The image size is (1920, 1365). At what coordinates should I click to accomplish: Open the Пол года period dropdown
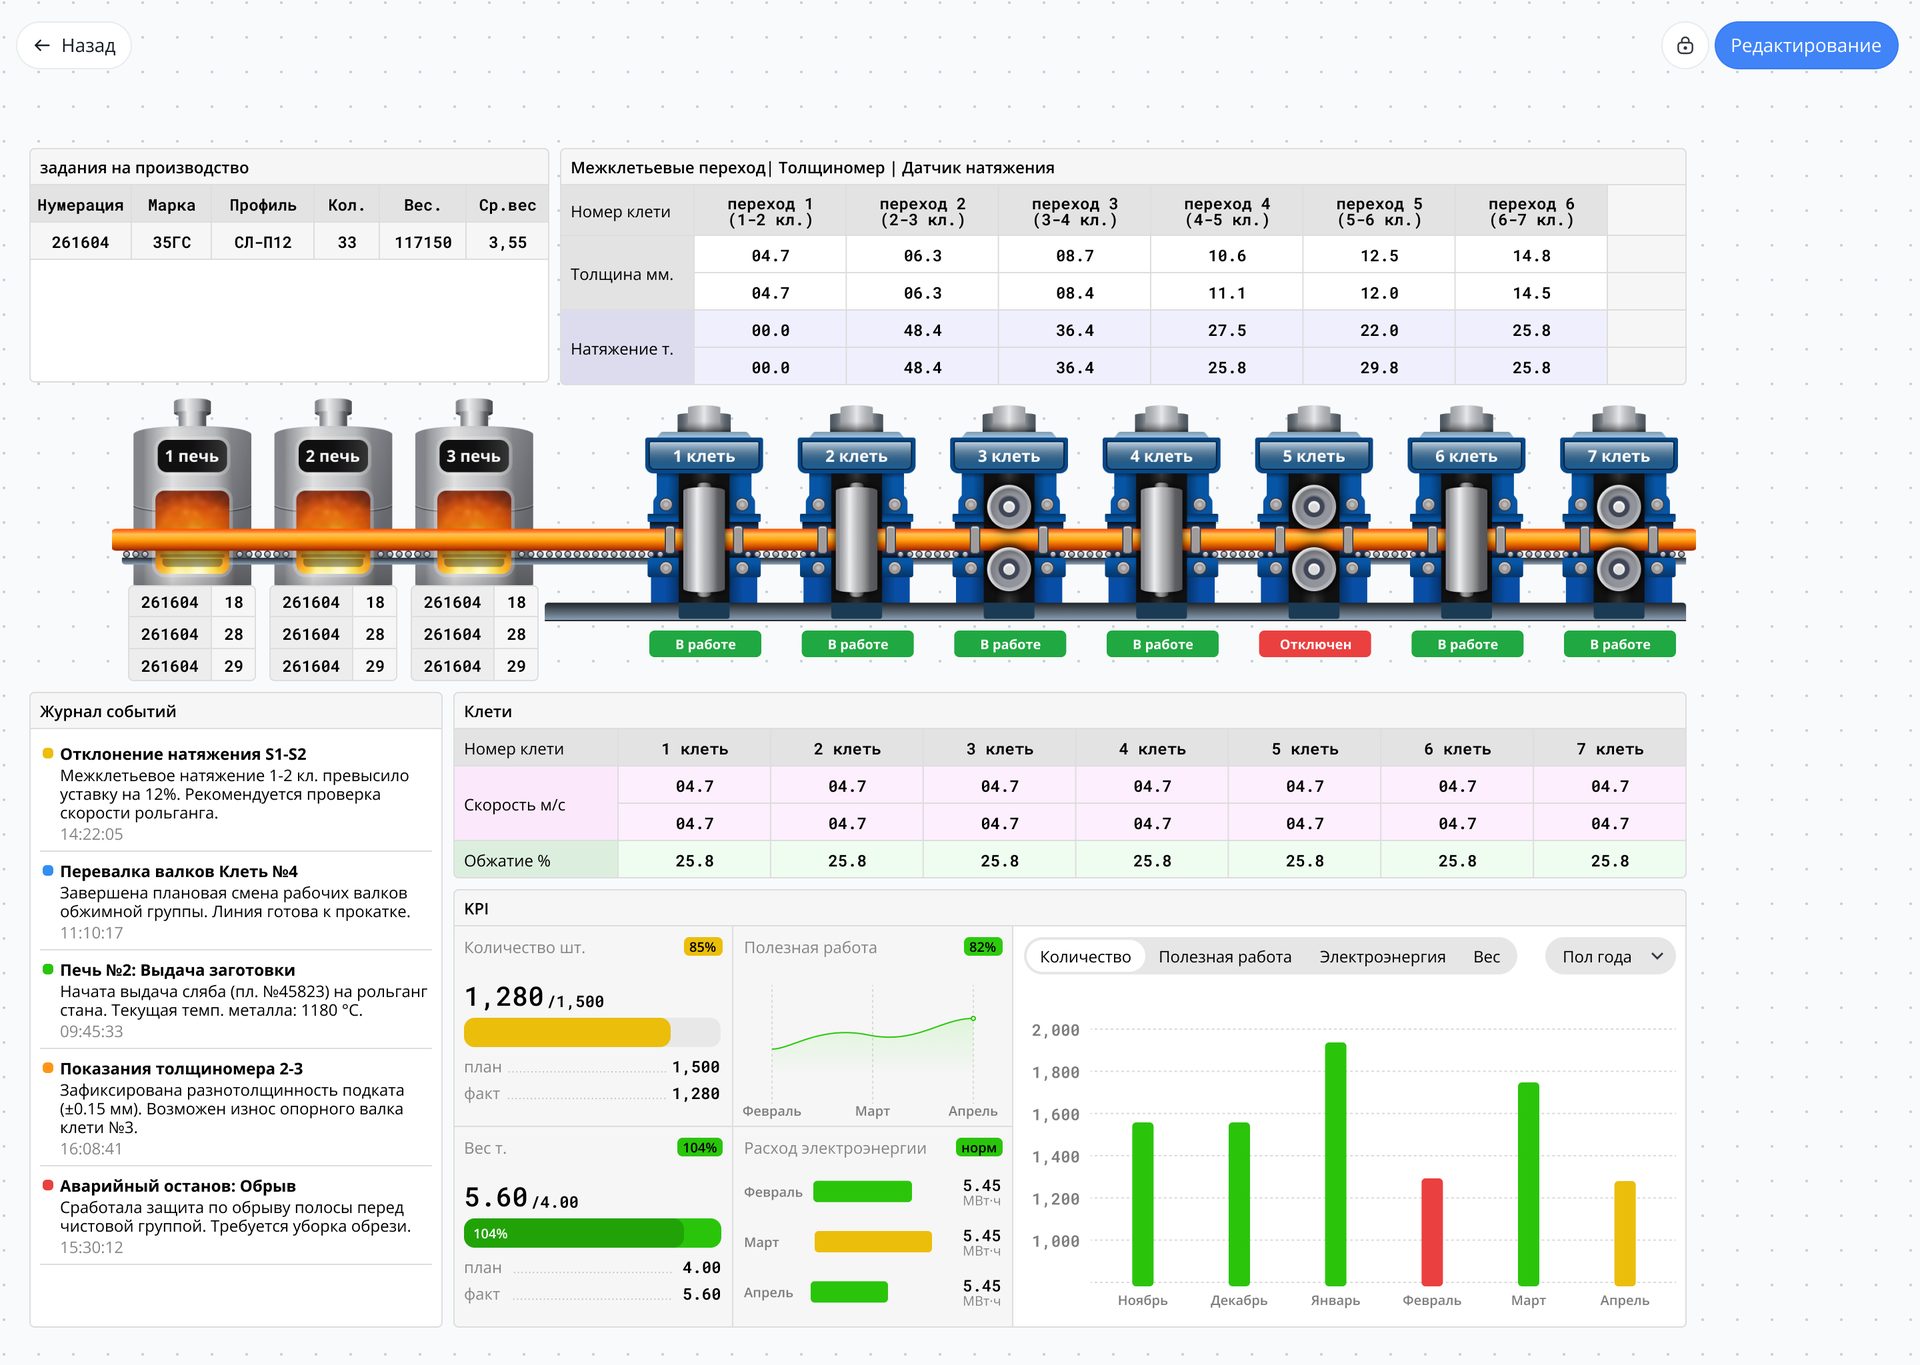coord(1611,957)
